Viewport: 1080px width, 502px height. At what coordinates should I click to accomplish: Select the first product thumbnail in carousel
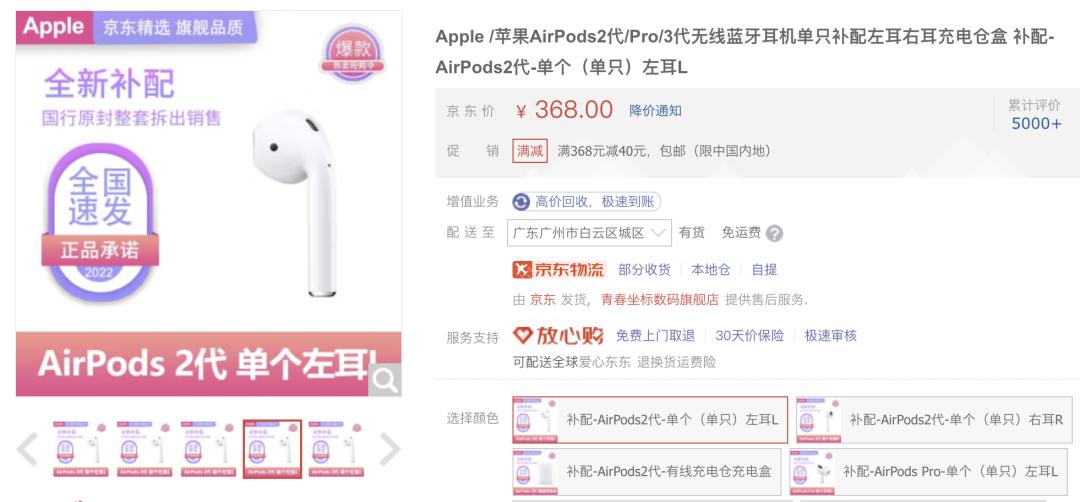click(79, 449)
